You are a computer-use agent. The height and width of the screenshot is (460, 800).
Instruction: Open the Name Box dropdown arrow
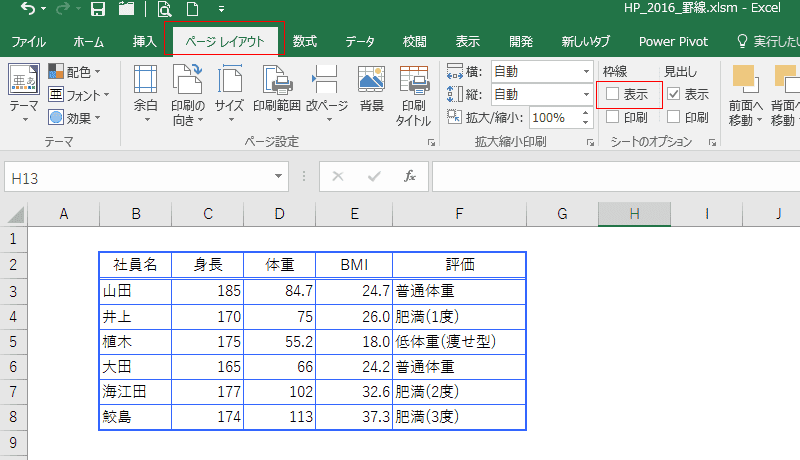278,176
